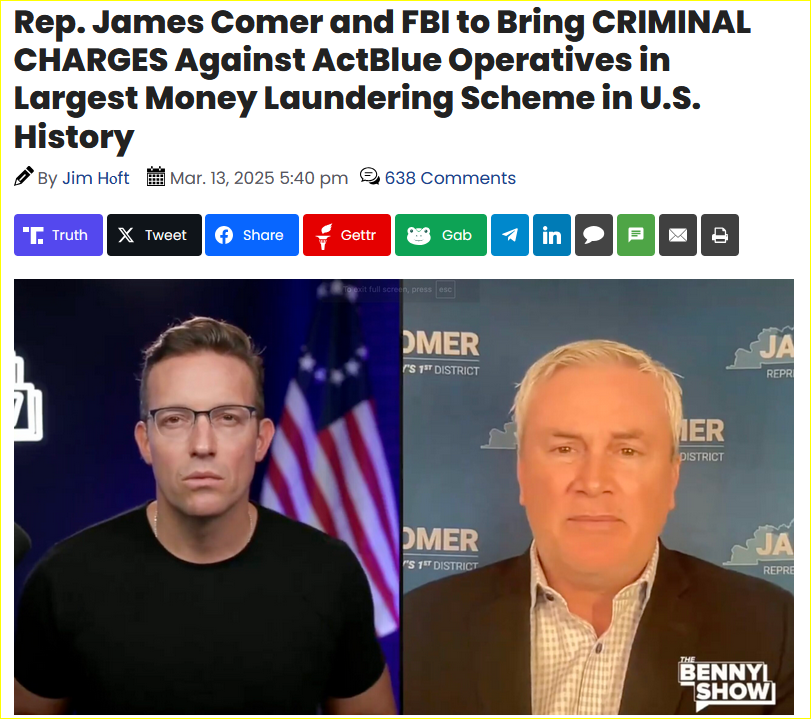The image size is (811, 719).
Task: Share via the LinkedIn icon
Action: (x=552, y=235)
